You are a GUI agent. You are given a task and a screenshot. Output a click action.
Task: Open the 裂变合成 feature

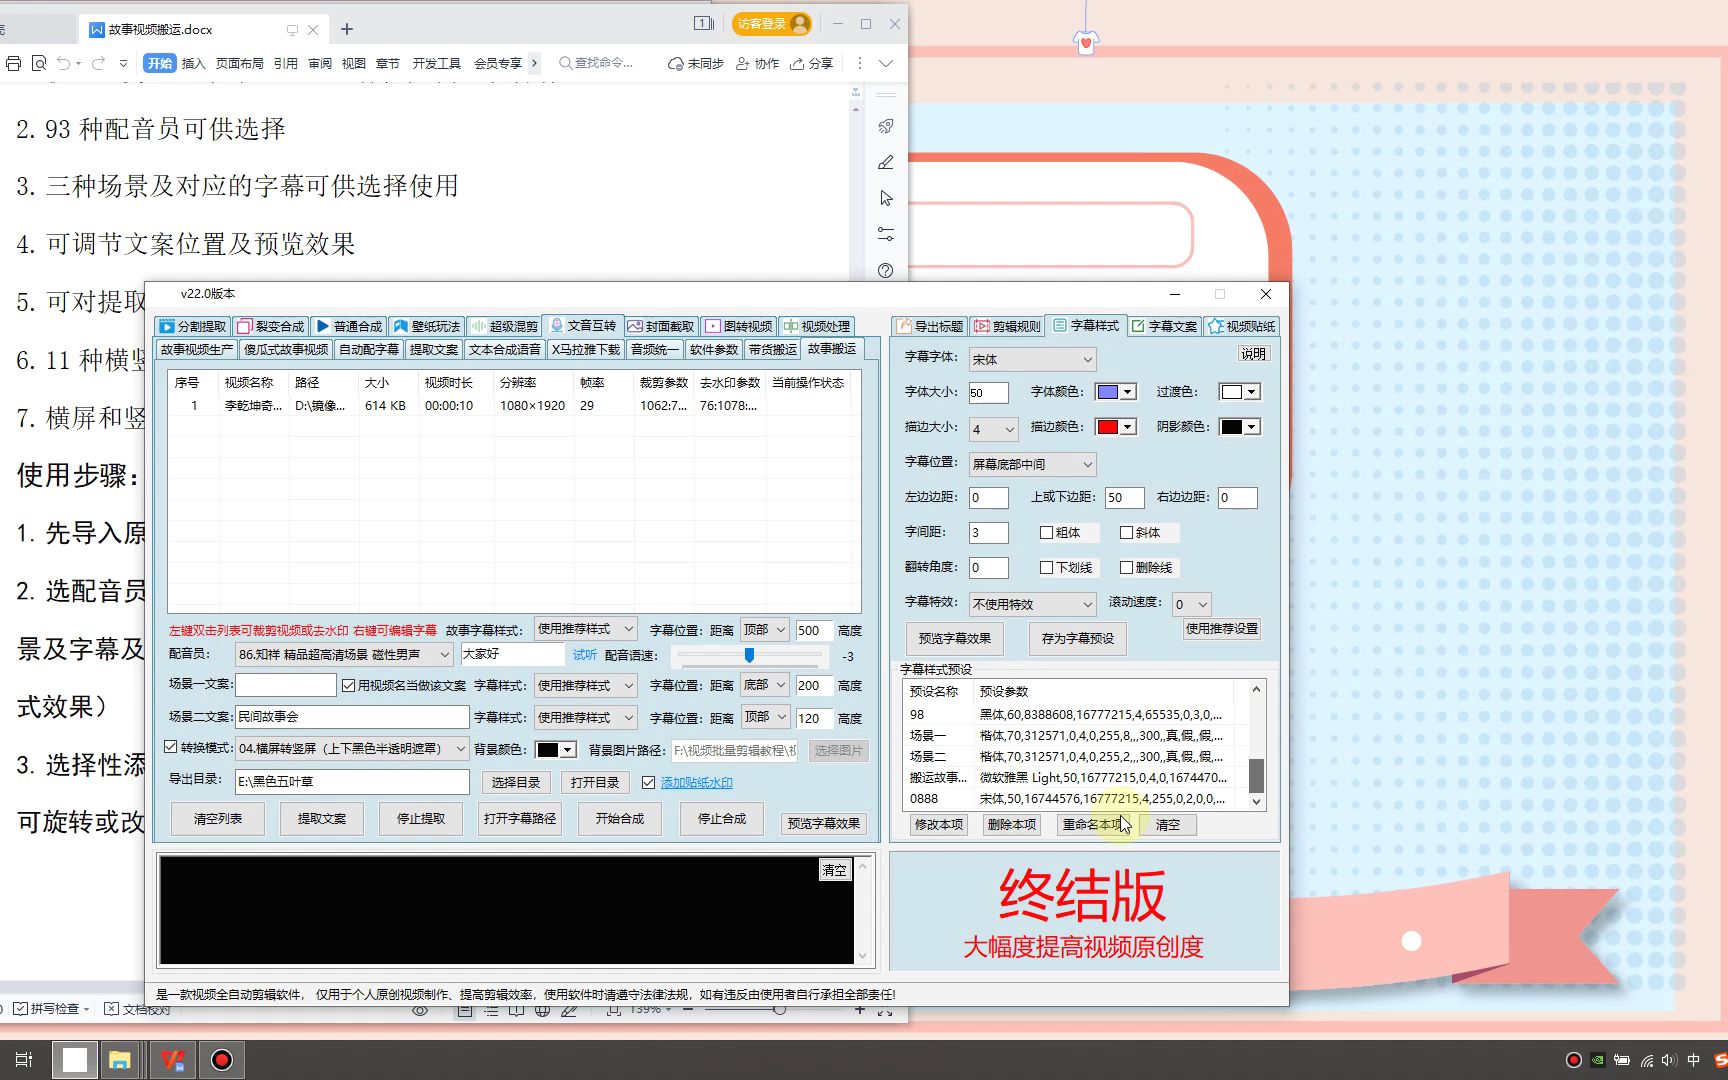272,326
